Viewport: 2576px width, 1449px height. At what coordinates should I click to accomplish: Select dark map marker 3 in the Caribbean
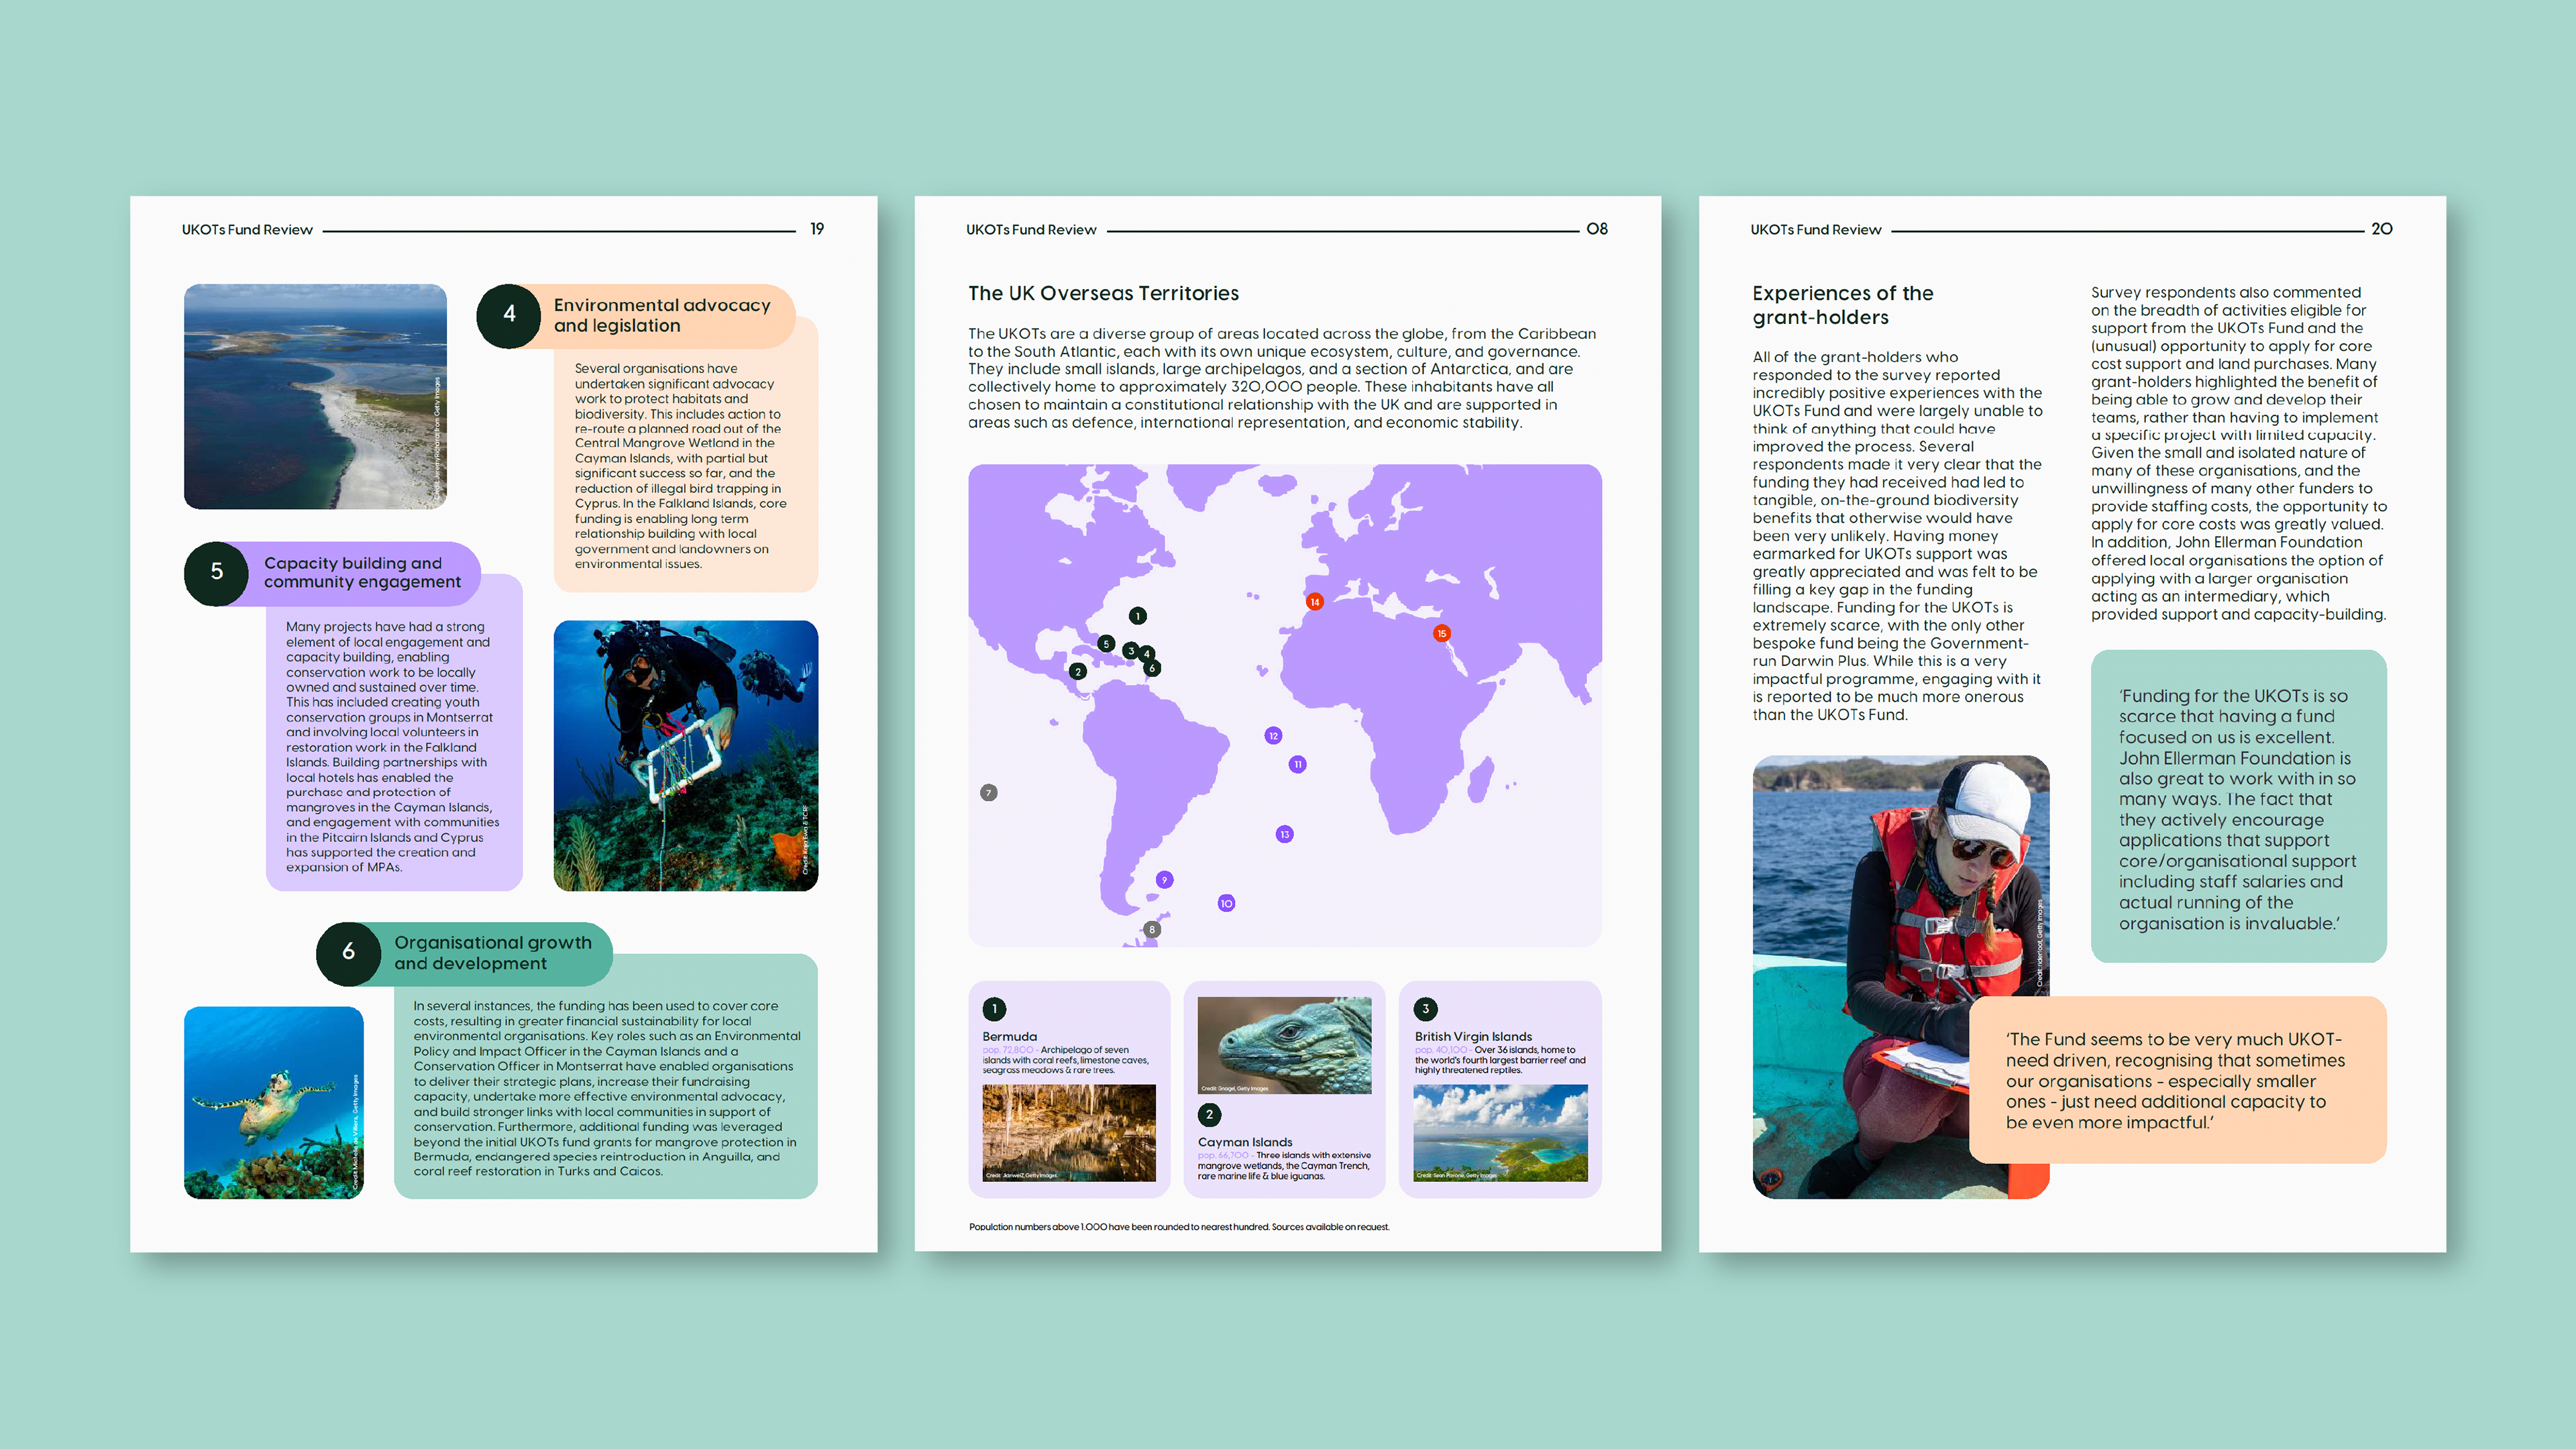[1131, 651]
